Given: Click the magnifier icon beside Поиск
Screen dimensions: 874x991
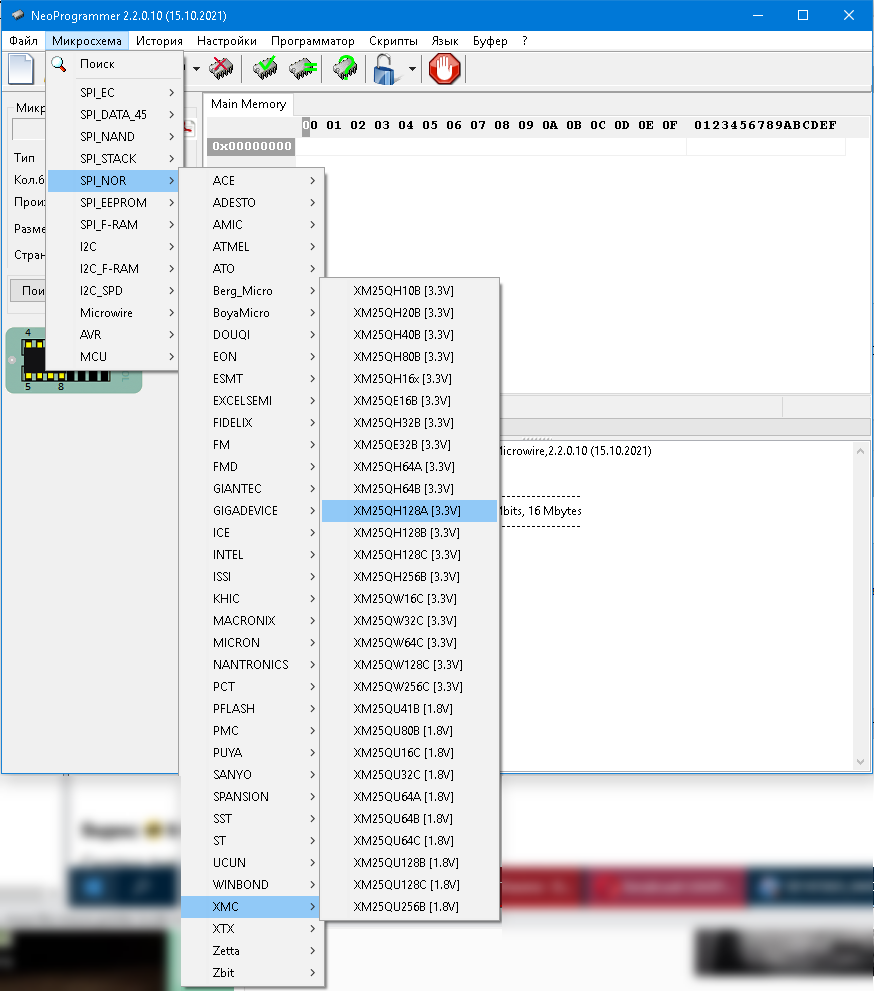Looking at the screenshot, I should pyautogui.click(x=59, y=64).
